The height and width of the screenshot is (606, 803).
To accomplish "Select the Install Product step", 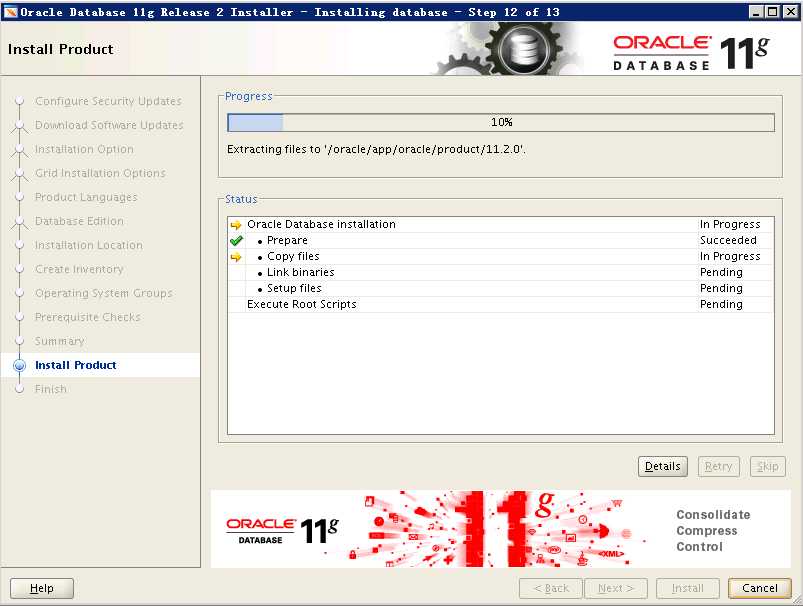I will tap(76, 365).
